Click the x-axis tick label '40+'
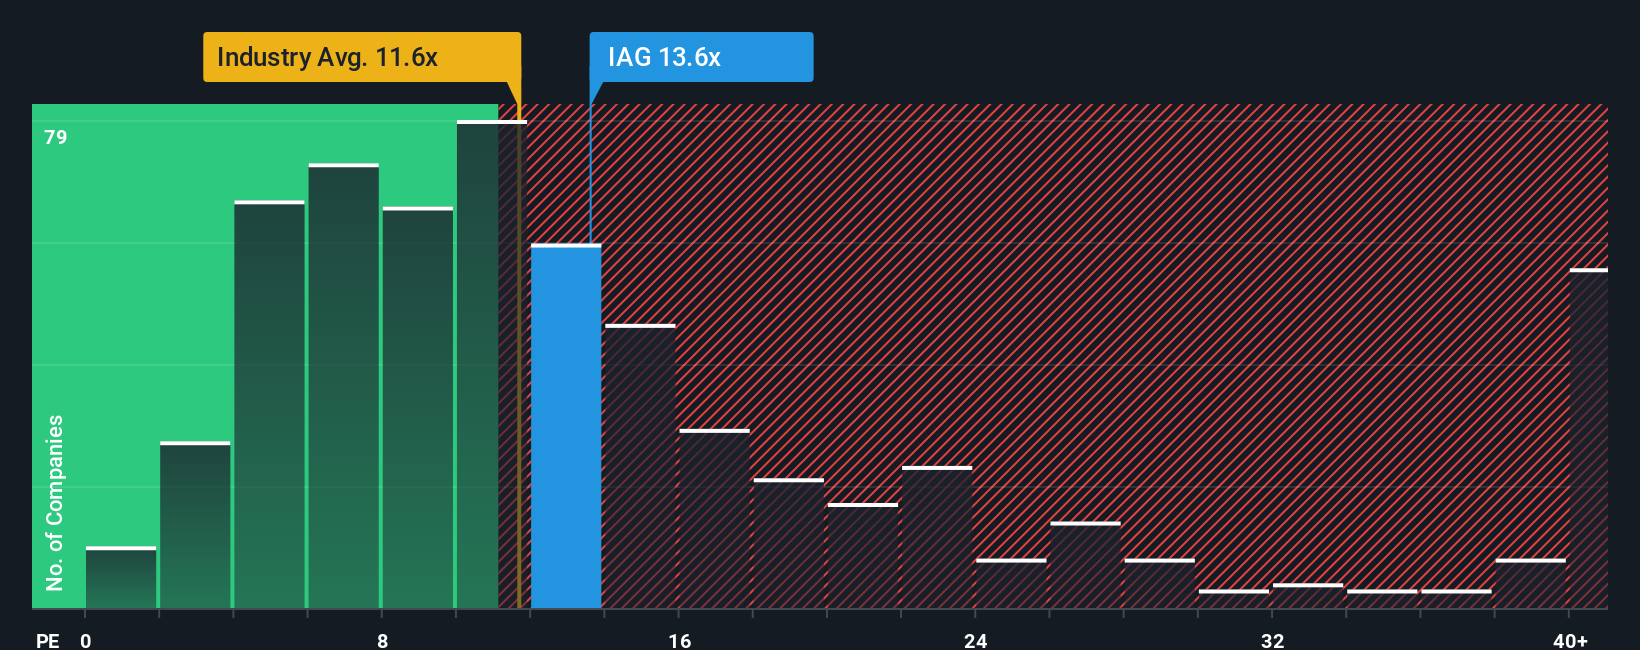Viewport: 1640px width, 650px height. tap(1570, 640)
